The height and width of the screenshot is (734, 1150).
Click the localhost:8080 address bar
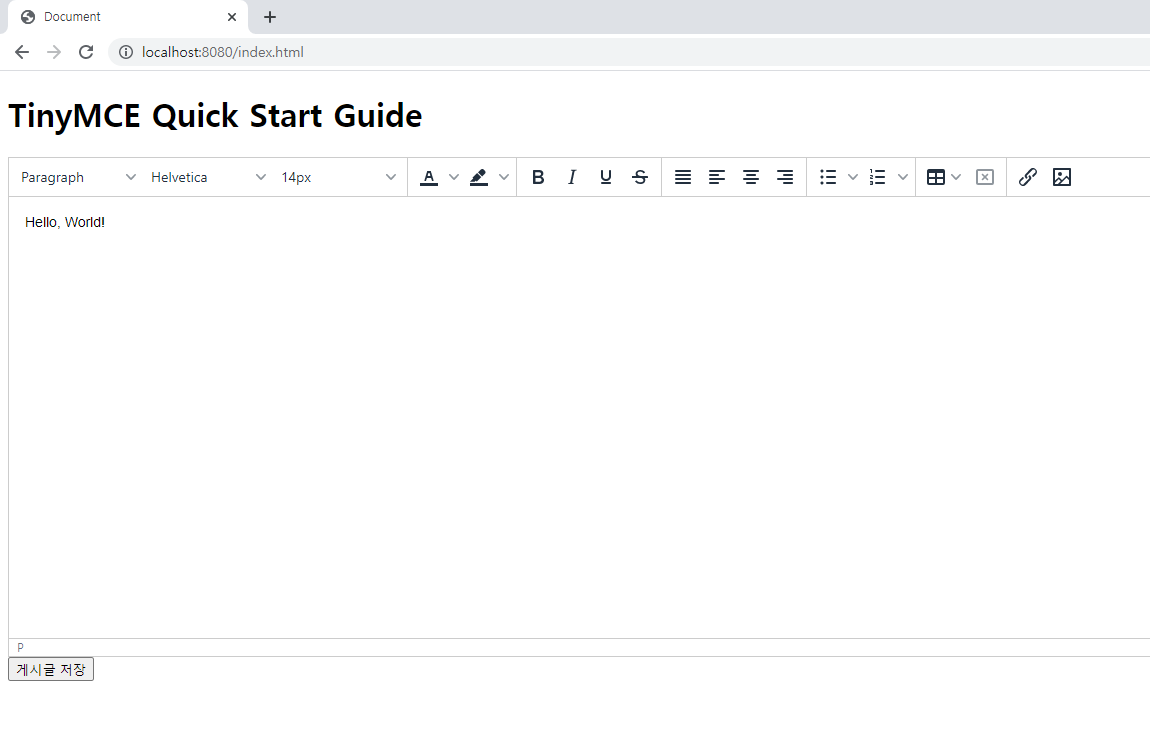(631, 52)
